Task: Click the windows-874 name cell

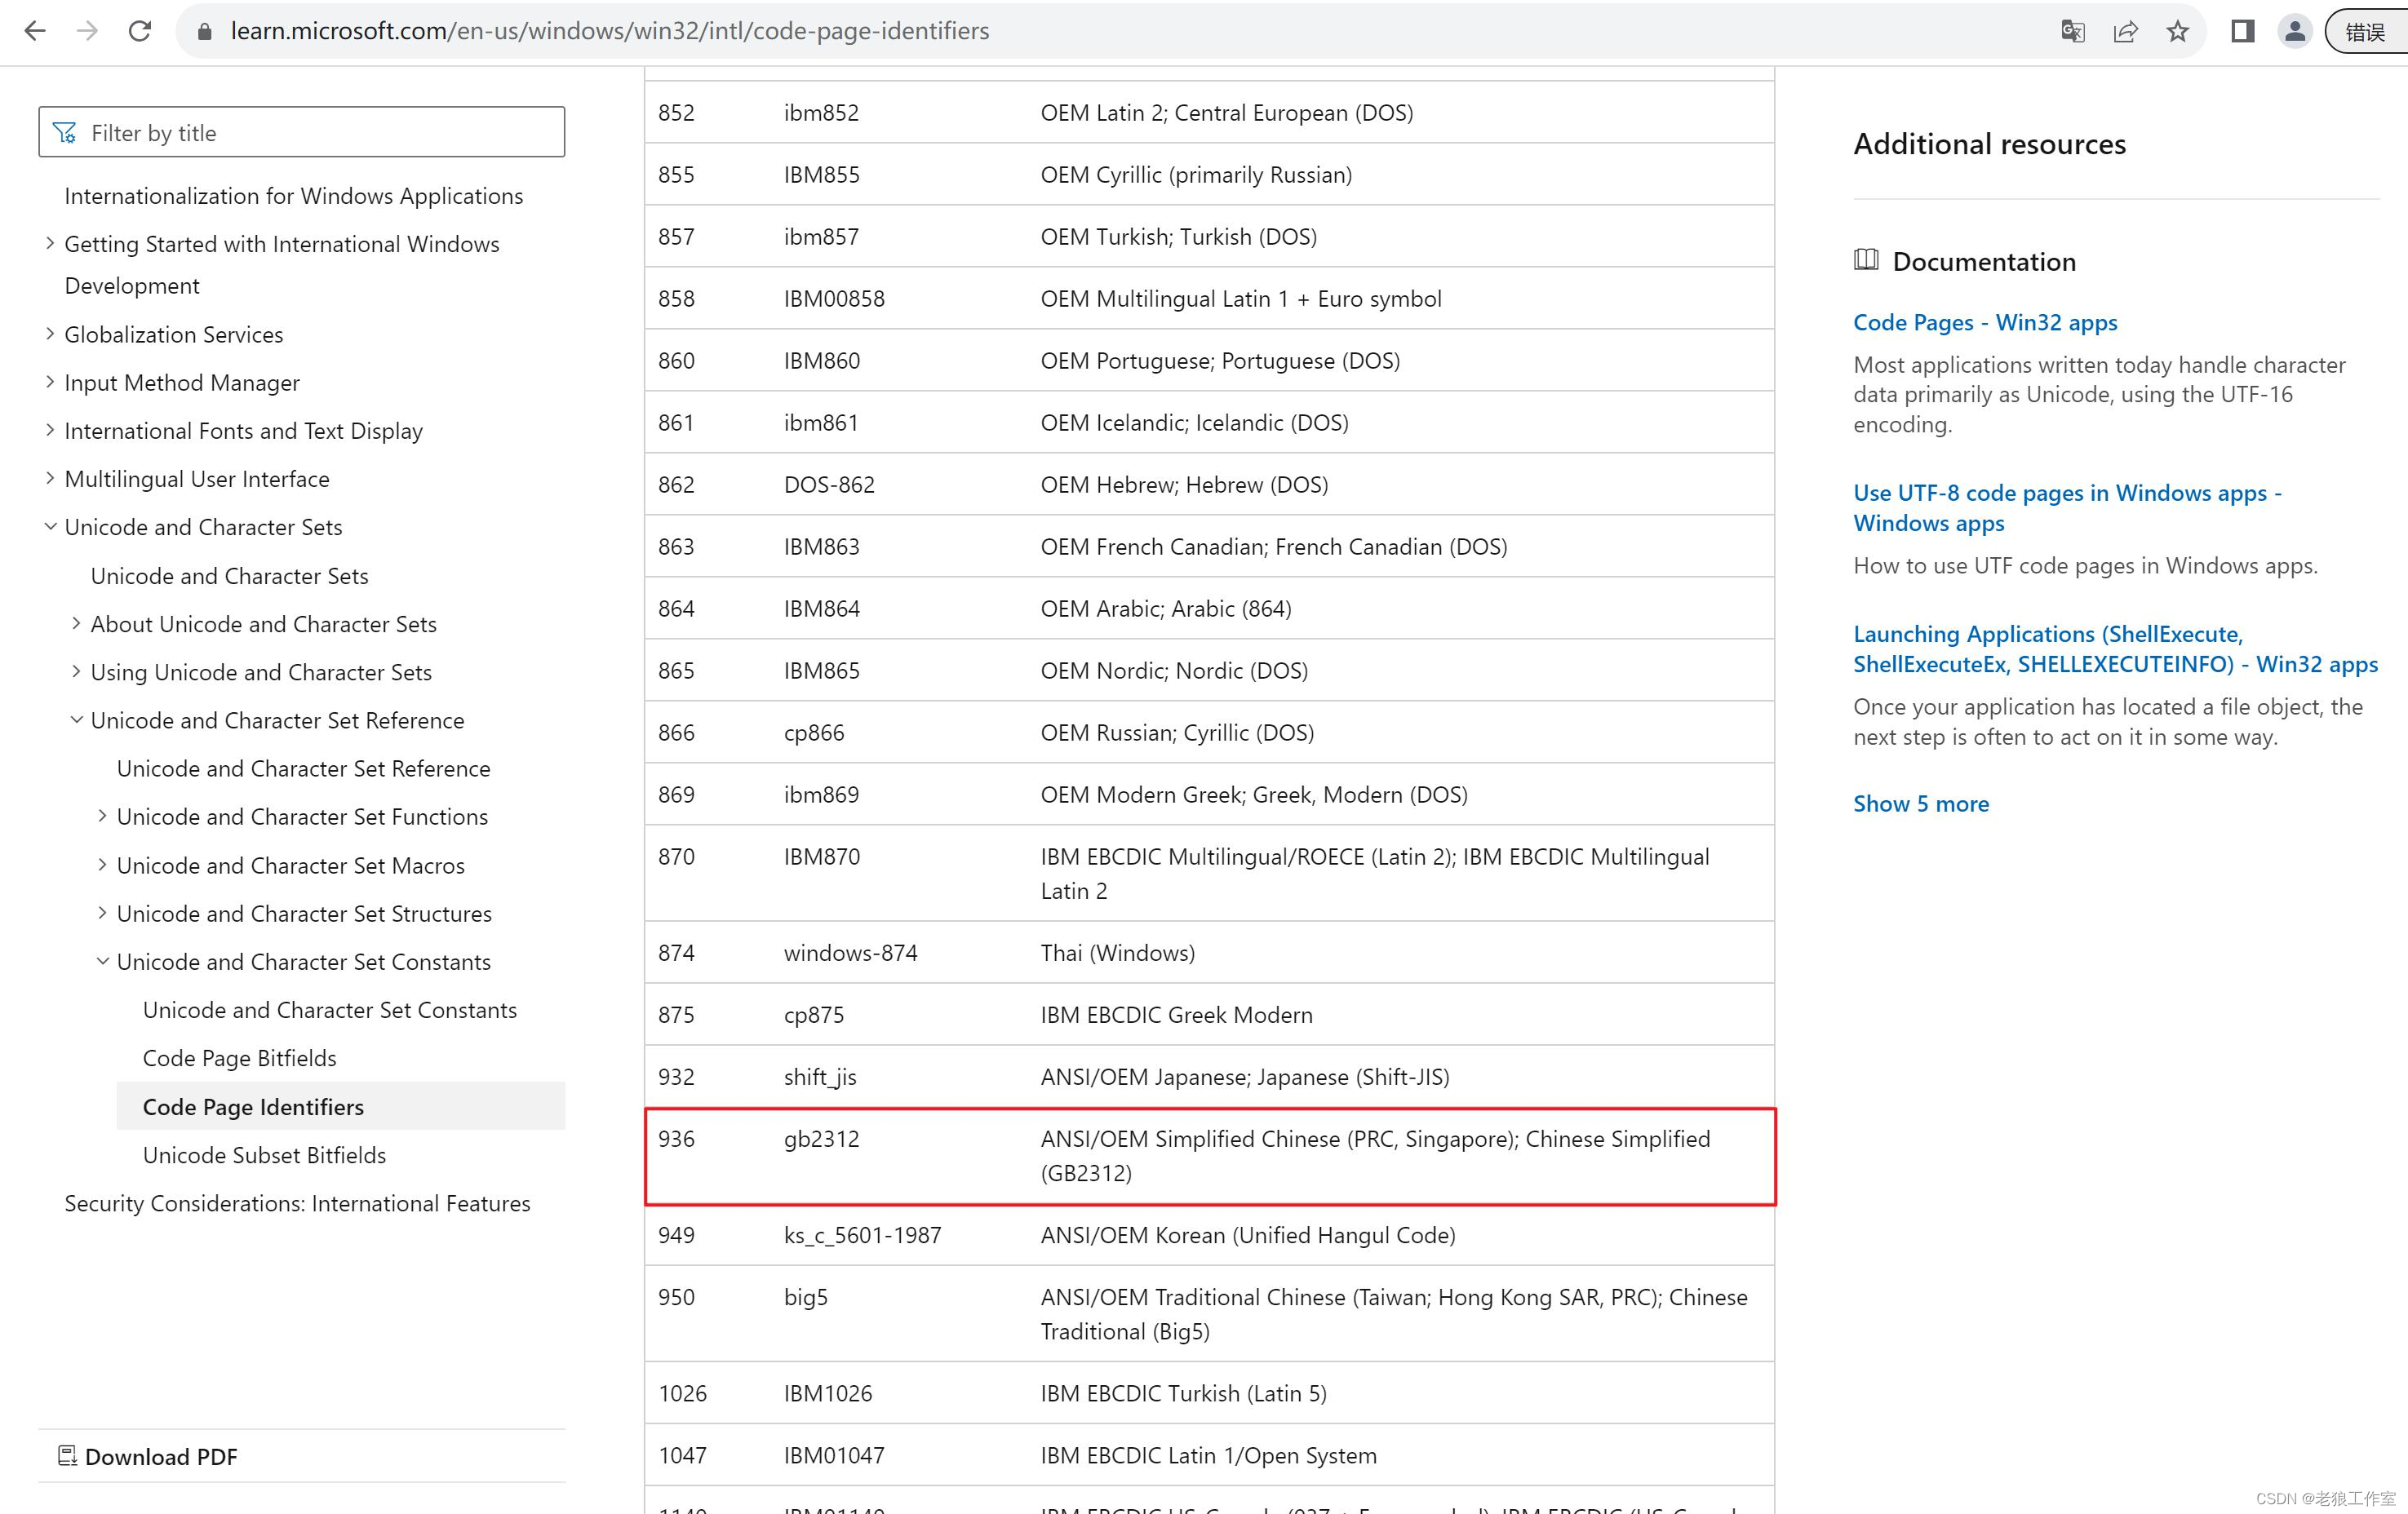Action: 850,952
